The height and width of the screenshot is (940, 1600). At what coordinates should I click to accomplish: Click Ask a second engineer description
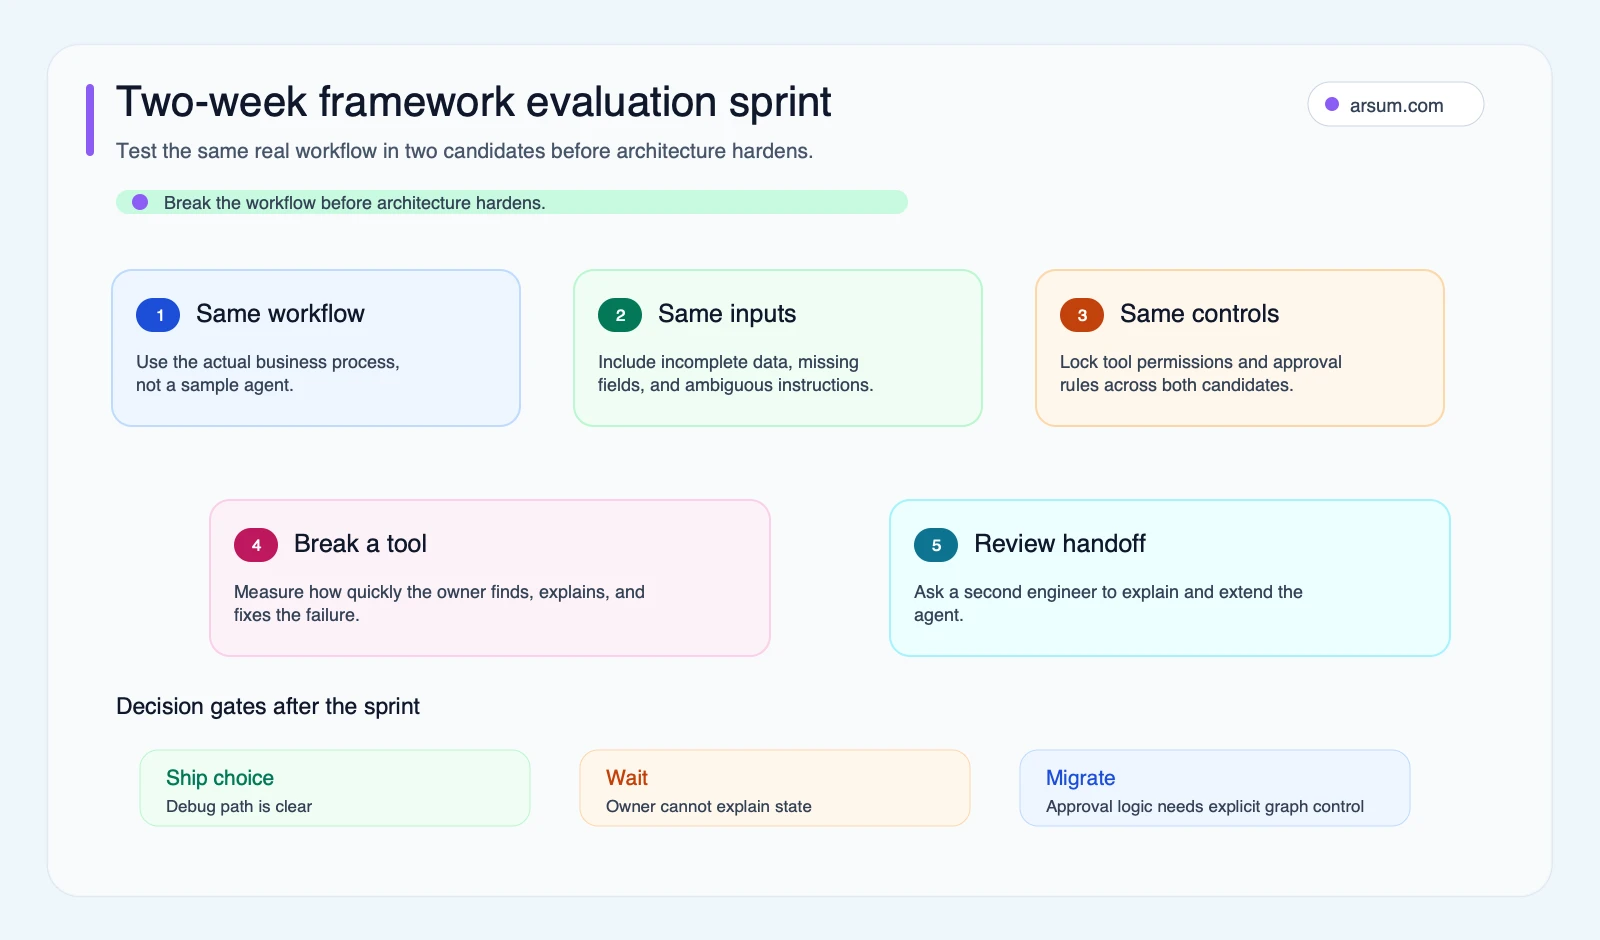click(x=1108, y=603)
